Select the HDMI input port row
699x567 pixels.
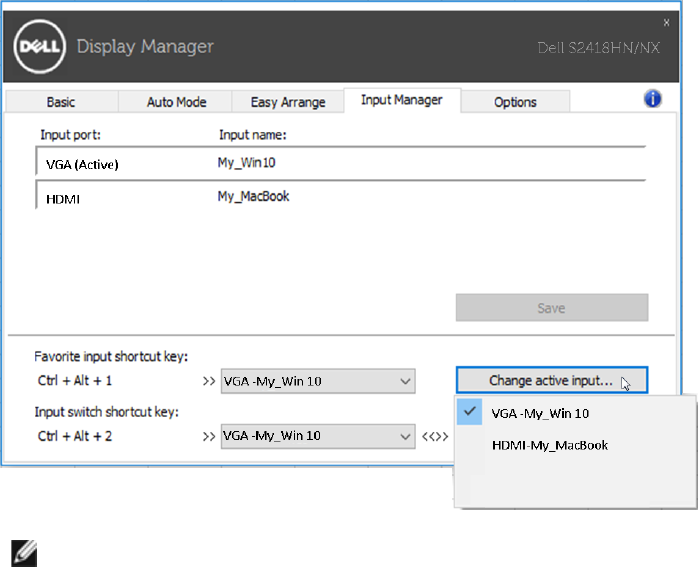click(x=63, y=199)
